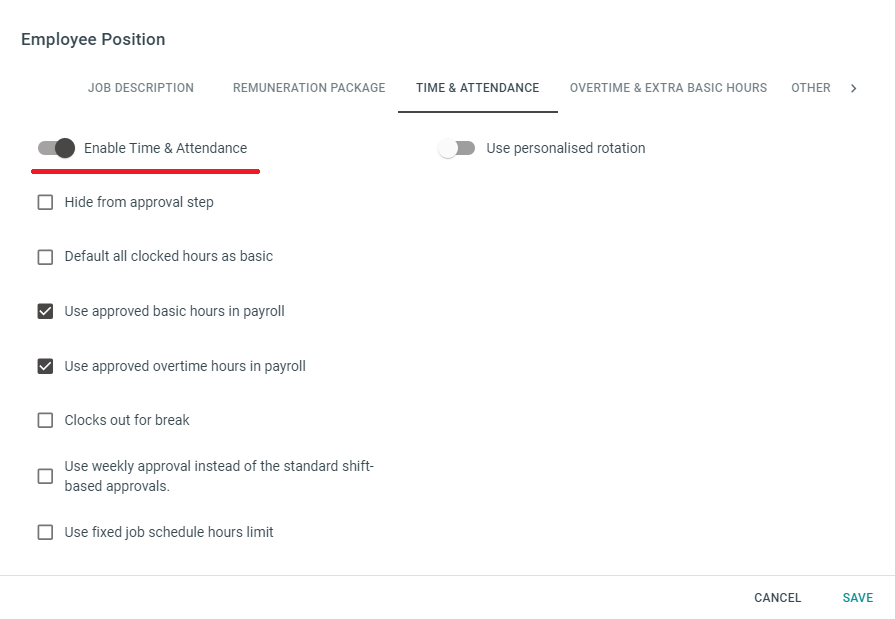Check the Hide from approval step box
The image size is (895, 619).
[45, 202]
